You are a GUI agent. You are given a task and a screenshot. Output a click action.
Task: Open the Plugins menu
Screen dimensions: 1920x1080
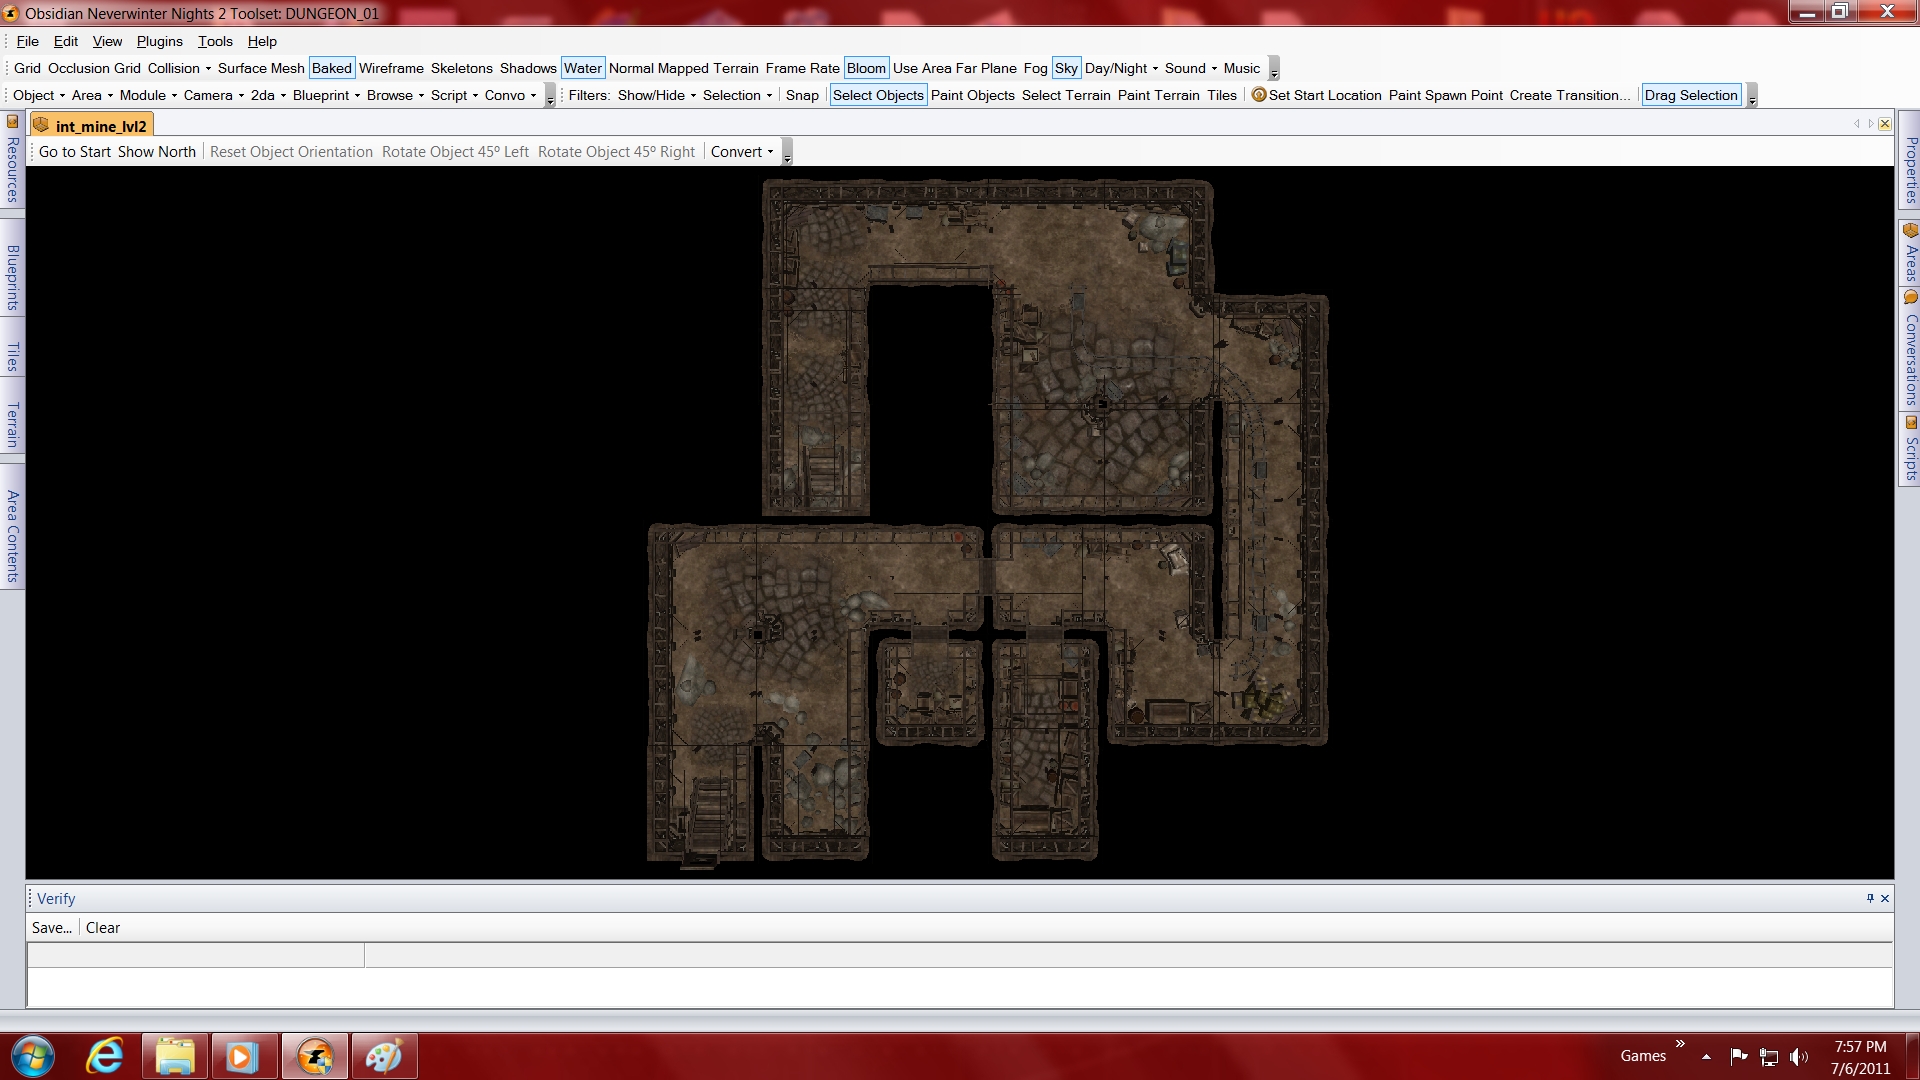coord(159,41)
